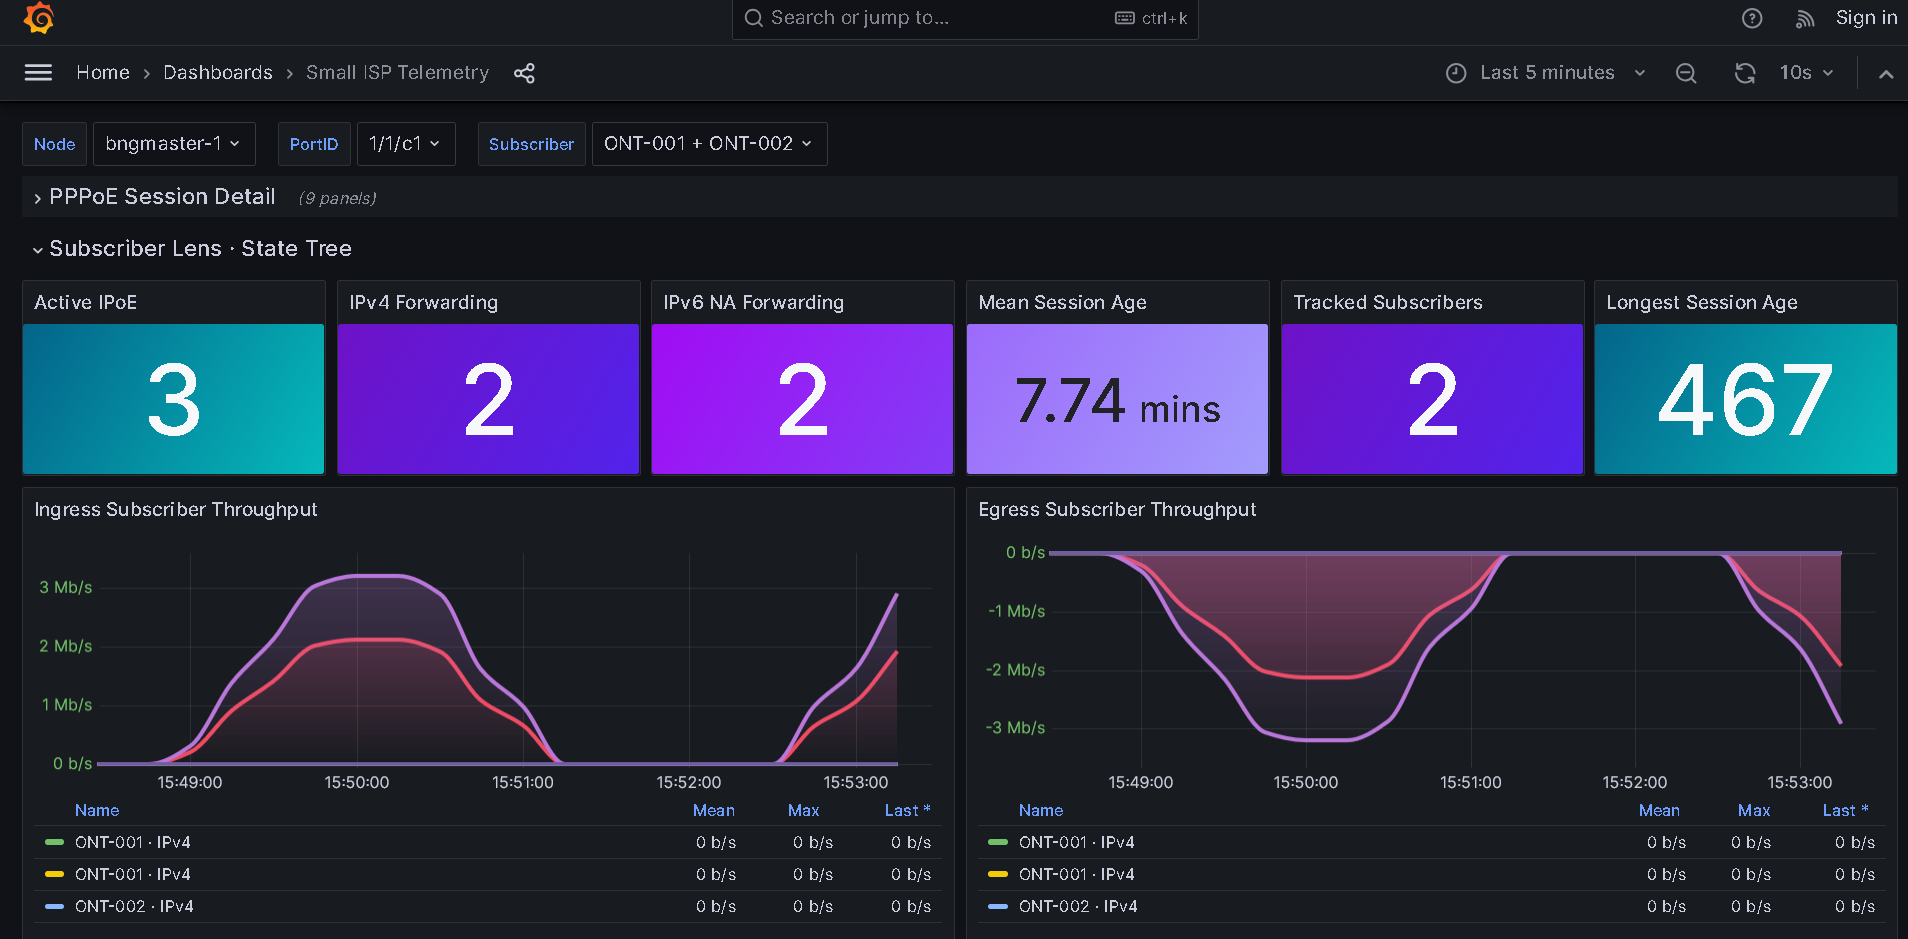Click the Ingress Subscriber Throughput title

[x=176, y=509]
